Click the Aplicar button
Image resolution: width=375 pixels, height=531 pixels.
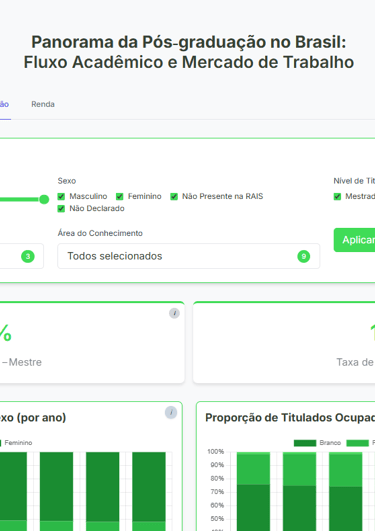point(354,240)
